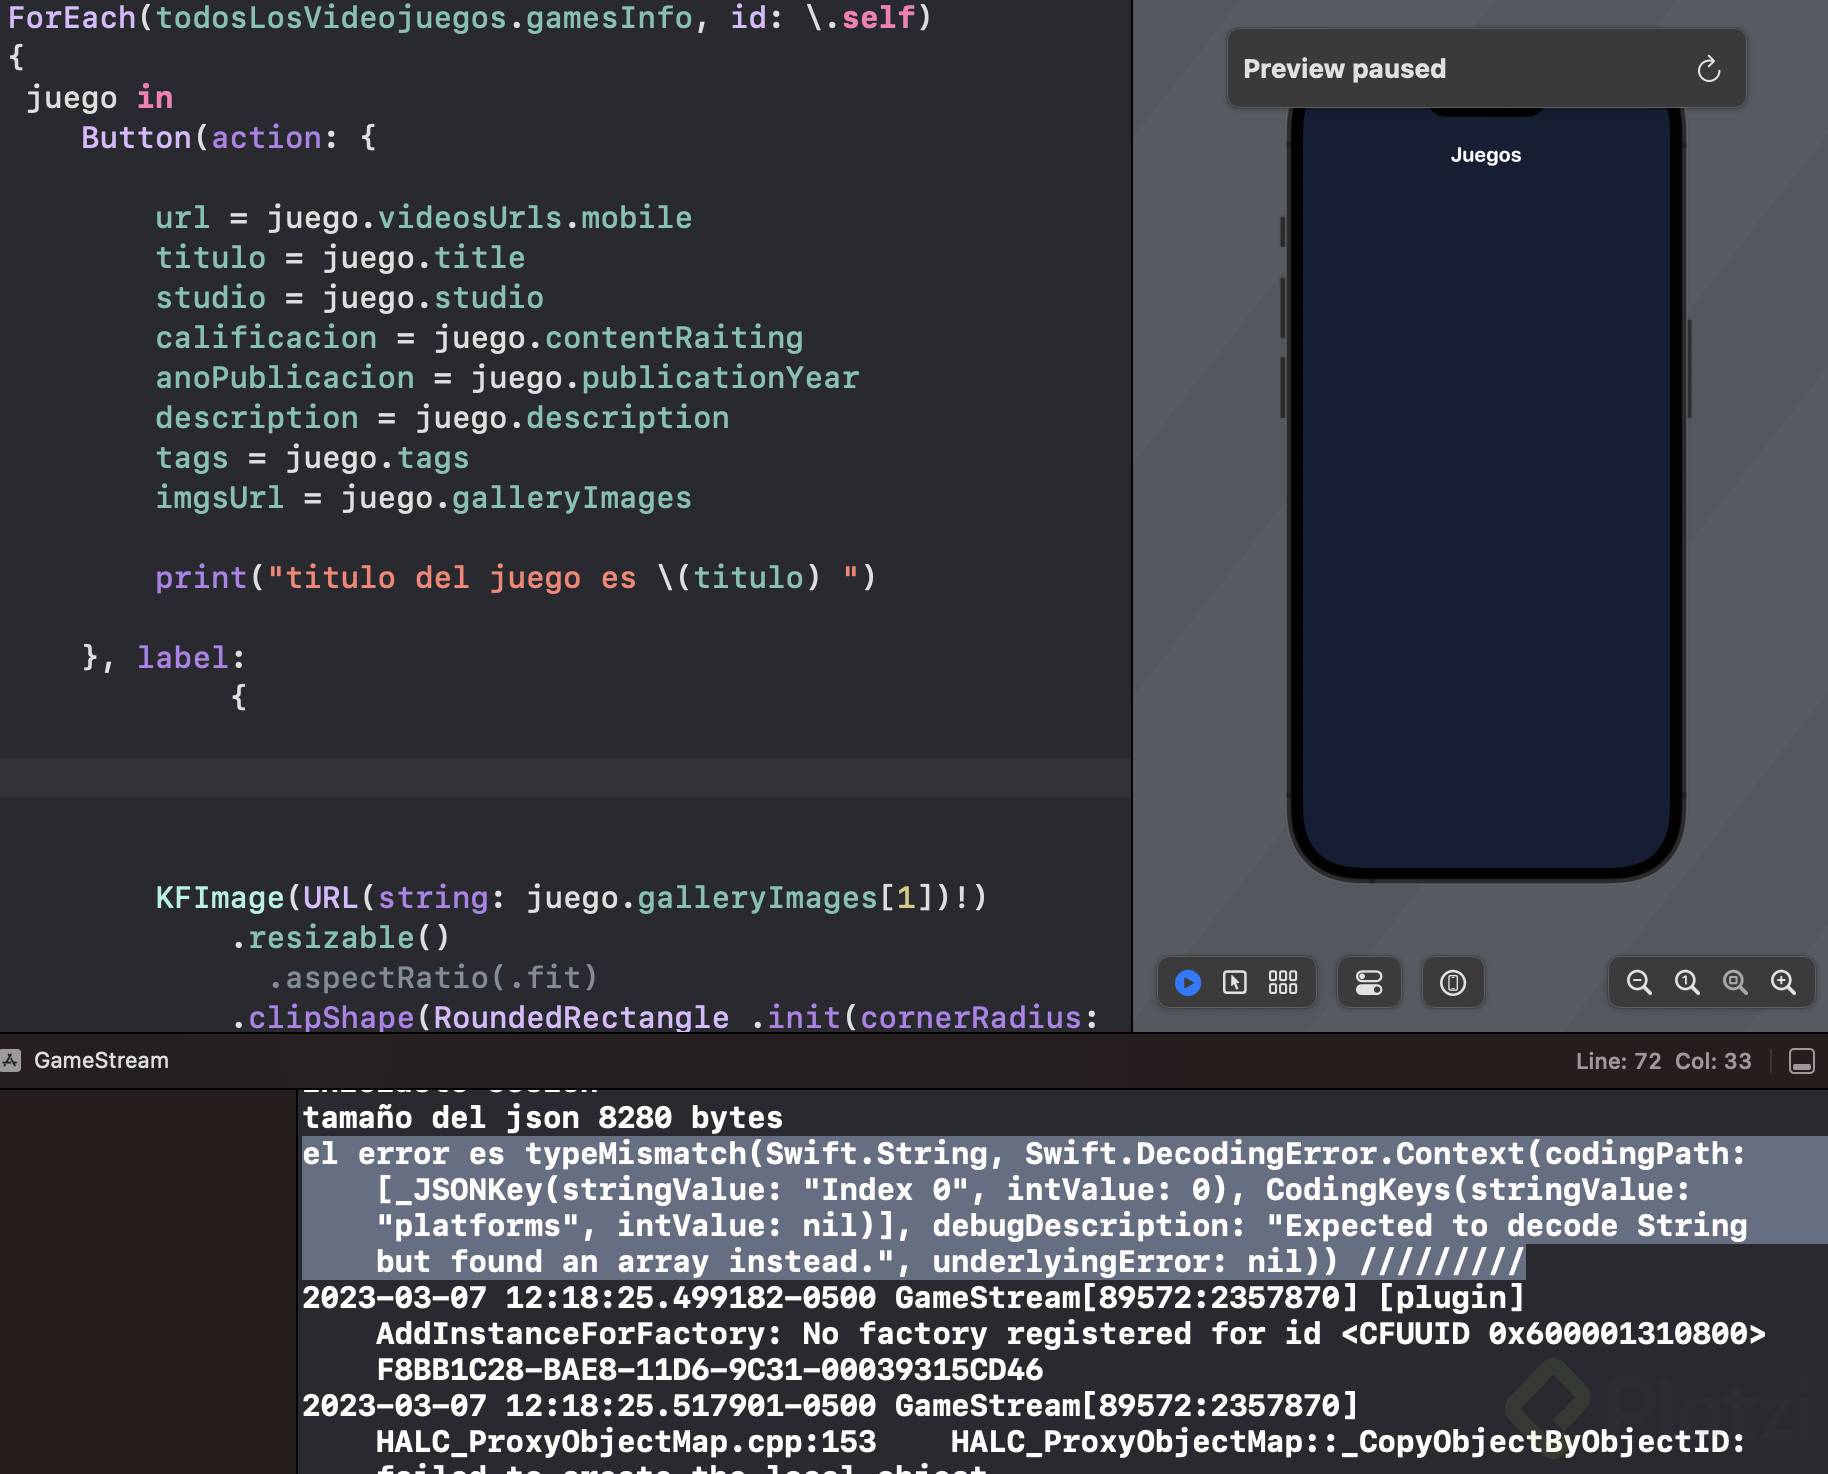The width and height of the screenshot is (1828, 1474).
Task: Open the preview Variants grid
Action: point(1283,983)
